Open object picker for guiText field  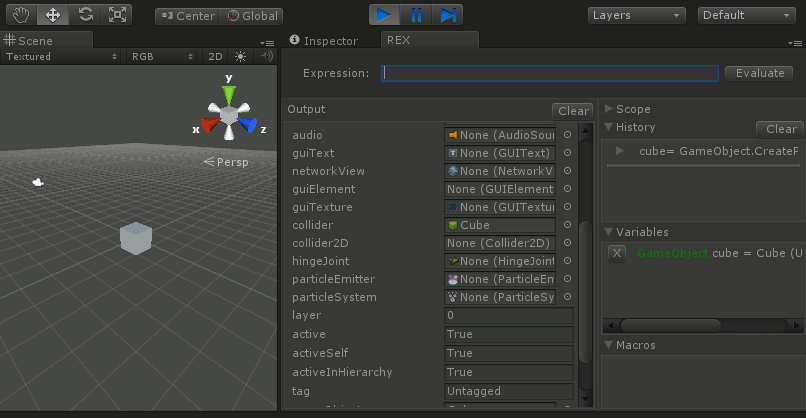coord(567,153)
